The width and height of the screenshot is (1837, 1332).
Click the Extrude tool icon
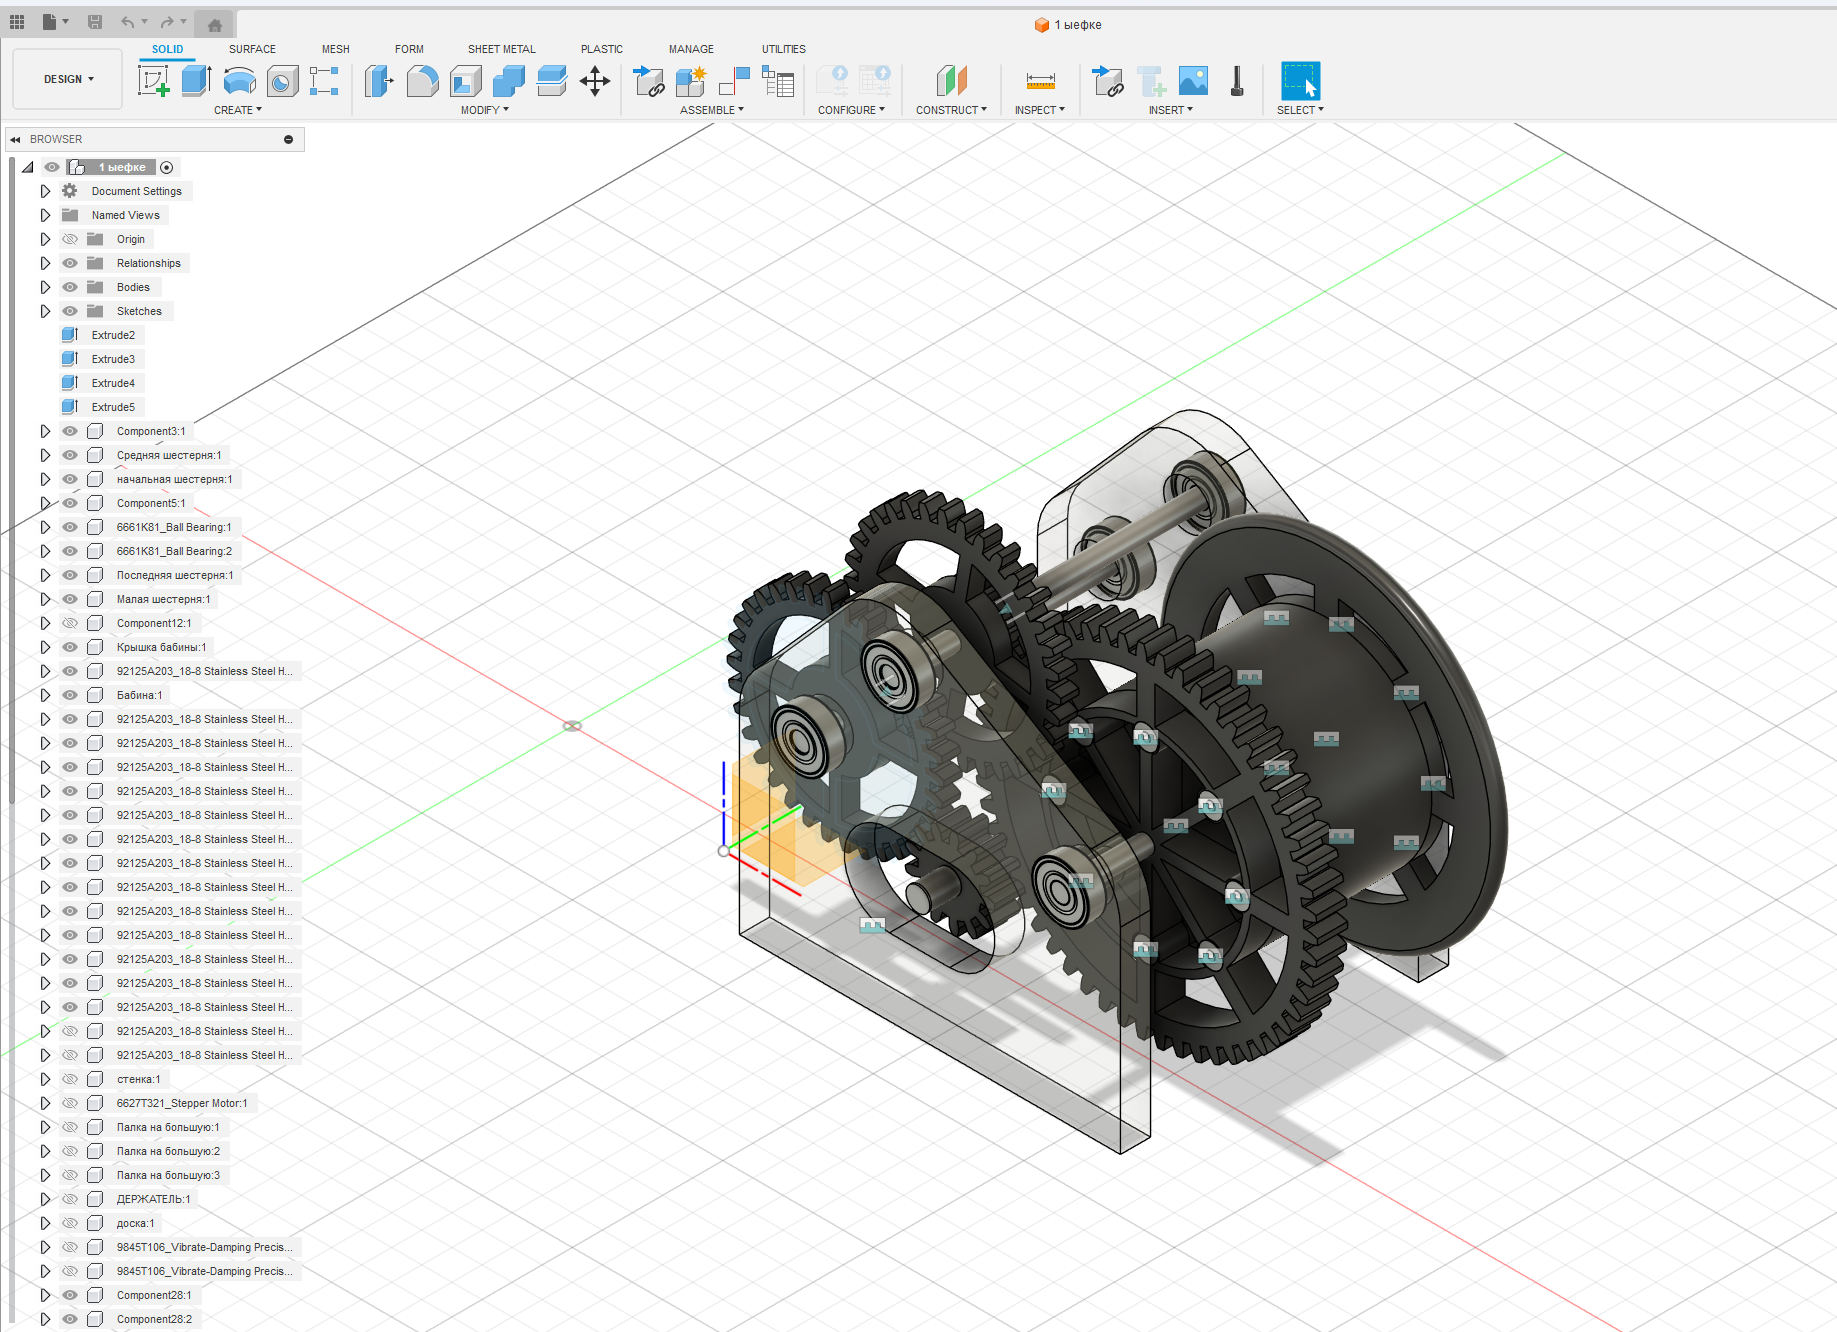(196, 81)
